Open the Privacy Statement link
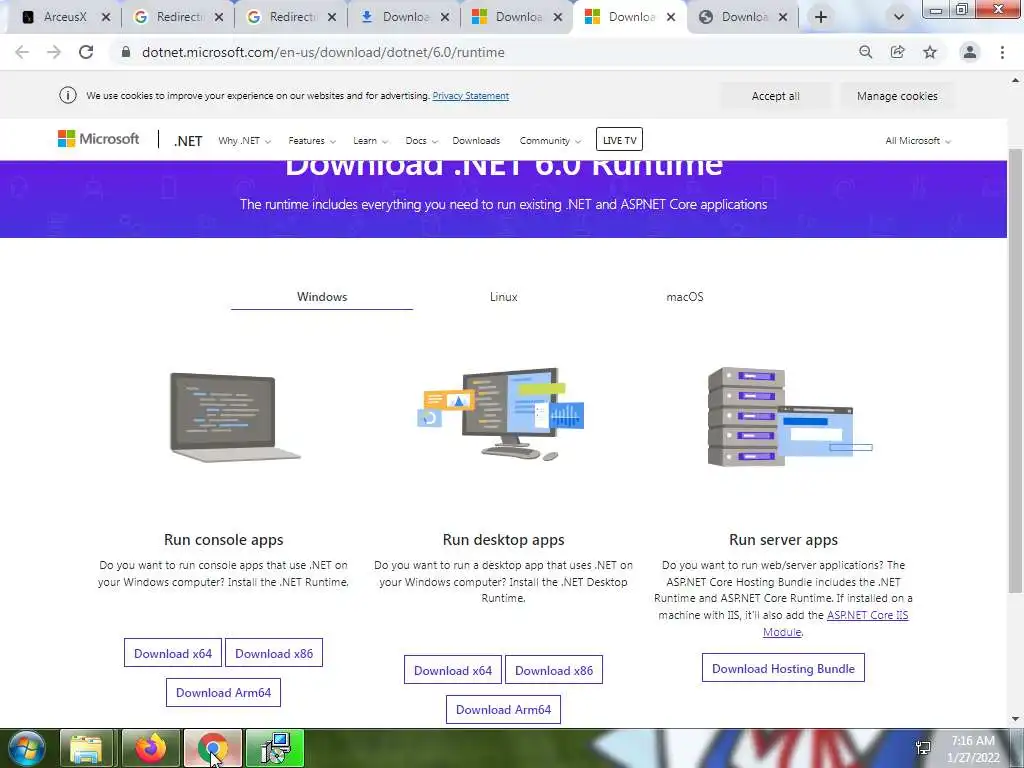 [470, 95]
